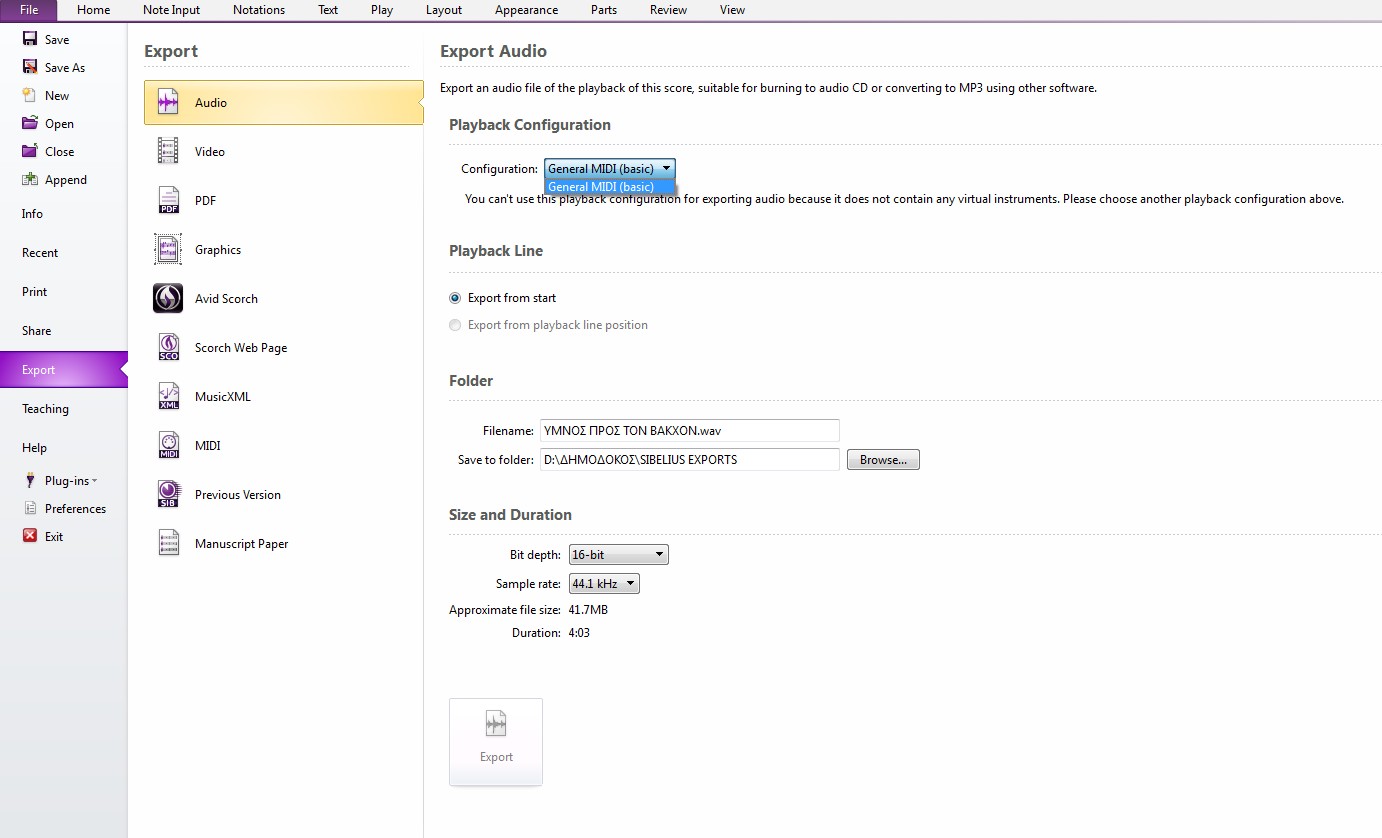Open the File tab
The width and height of the screenshot is (1382, 838).
coord(29,10)
